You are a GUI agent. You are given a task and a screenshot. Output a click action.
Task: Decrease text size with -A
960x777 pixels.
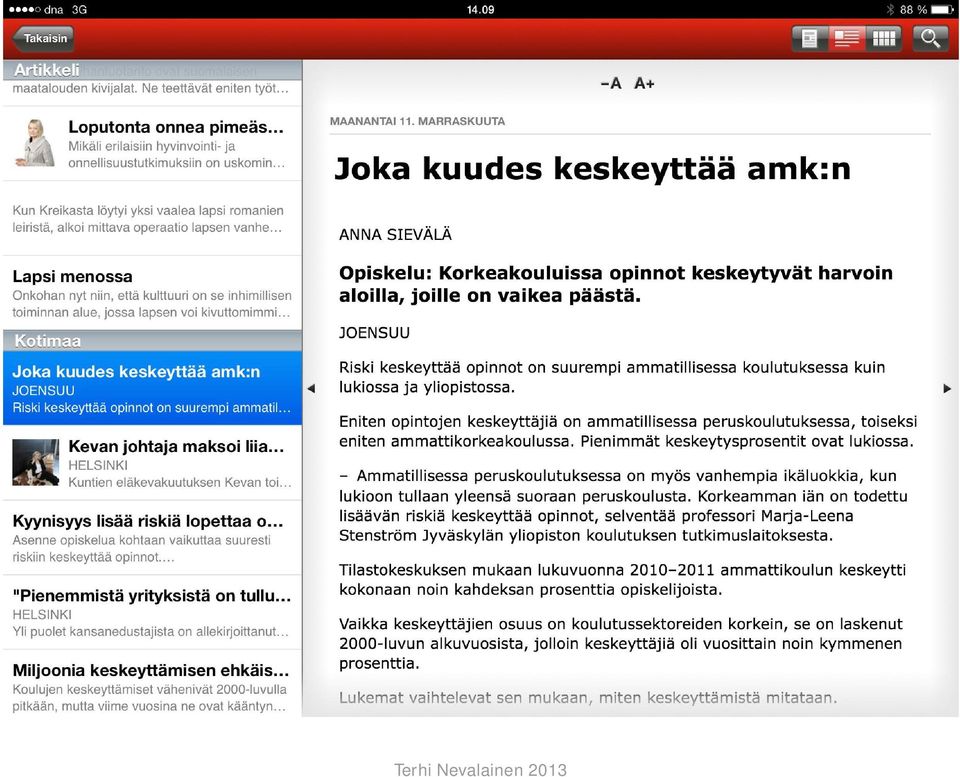click(x=610, y=83)
